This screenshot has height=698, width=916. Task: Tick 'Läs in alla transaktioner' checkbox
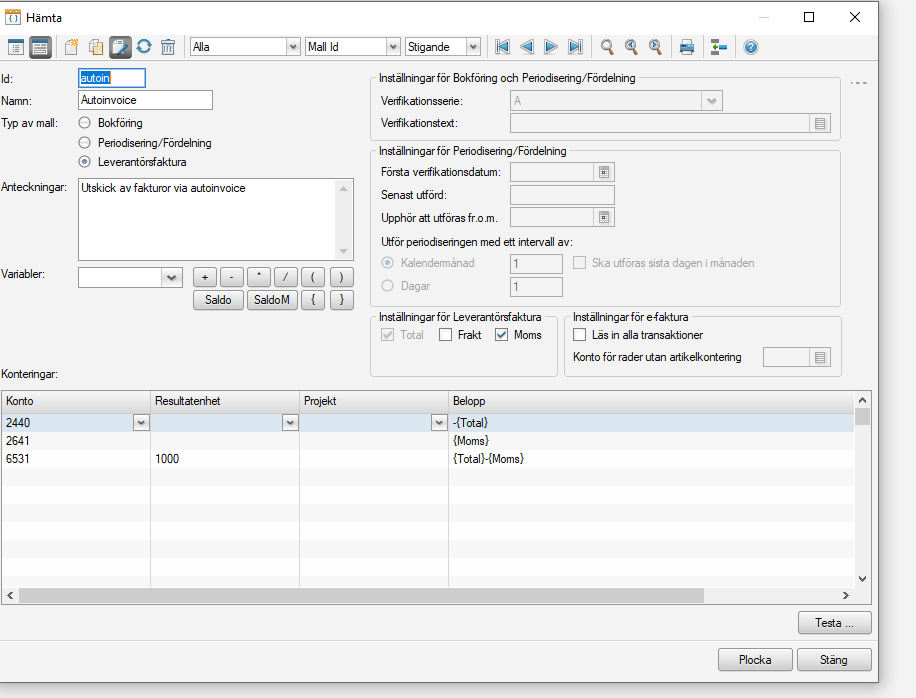click(580, 335)
